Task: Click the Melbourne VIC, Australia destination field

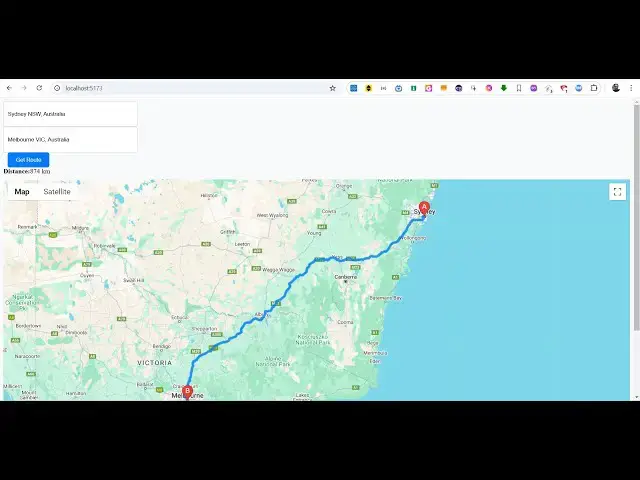Action: coord(71,140)
